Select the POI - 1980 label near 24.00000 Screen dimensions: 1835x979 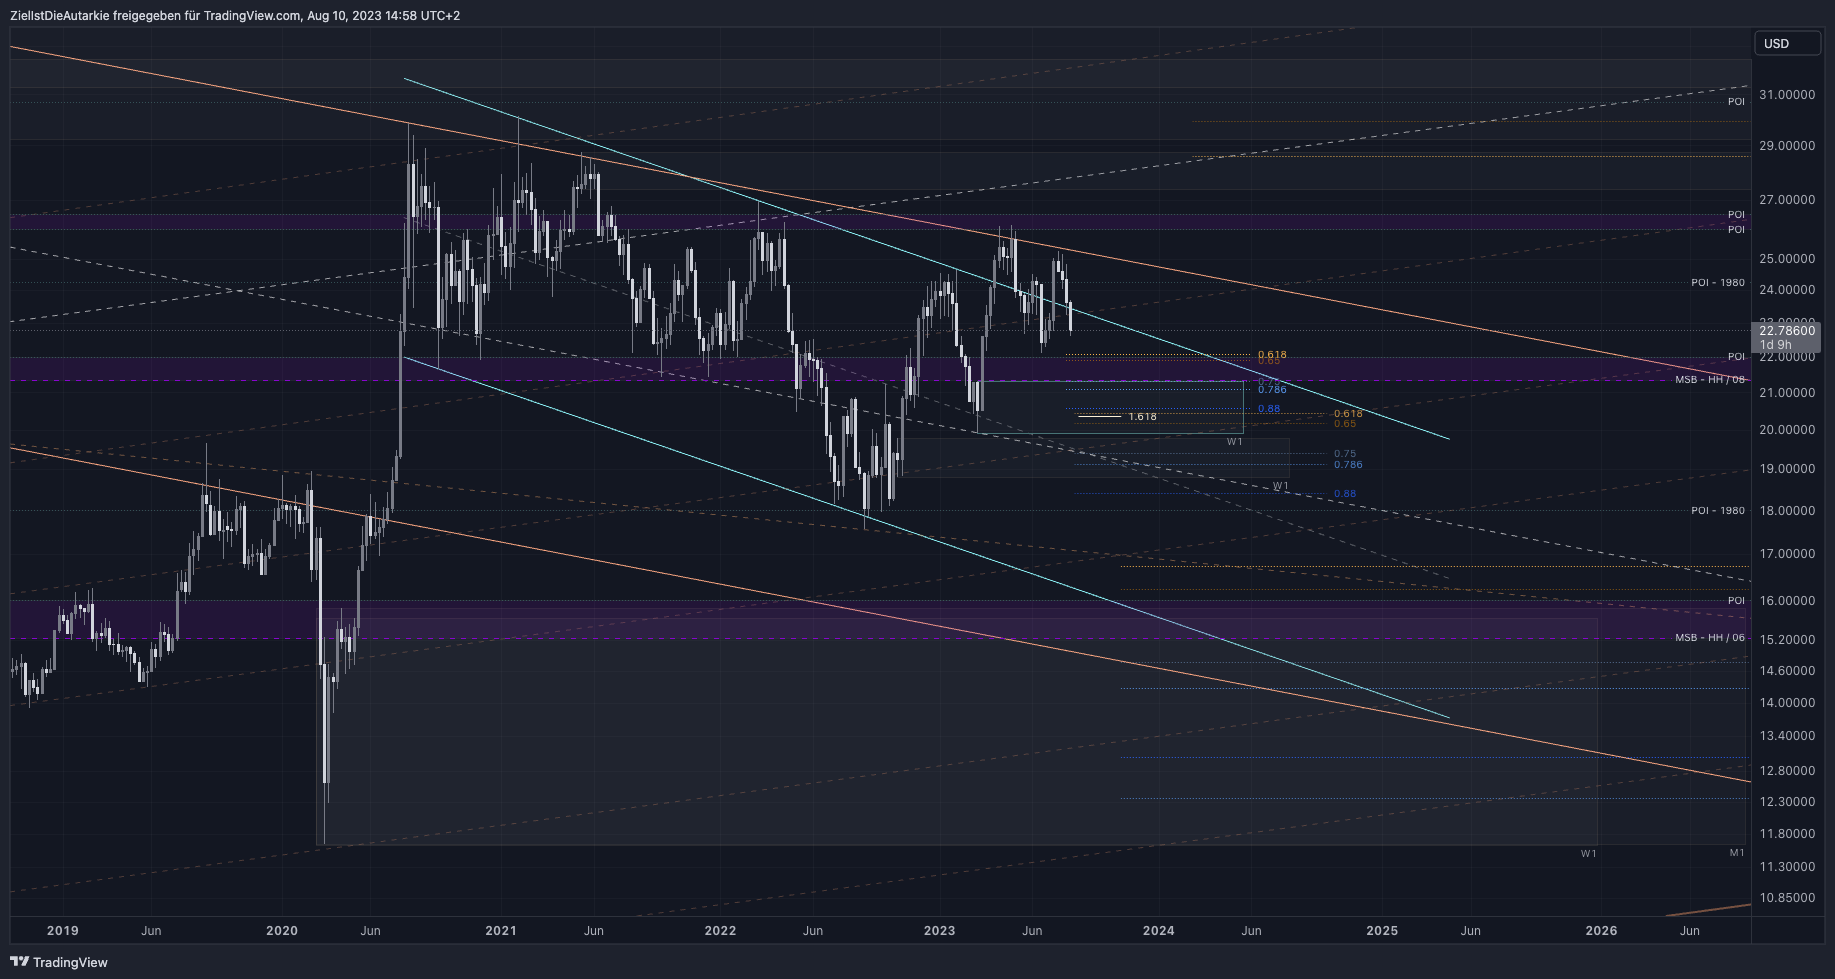pos(1718,283)
